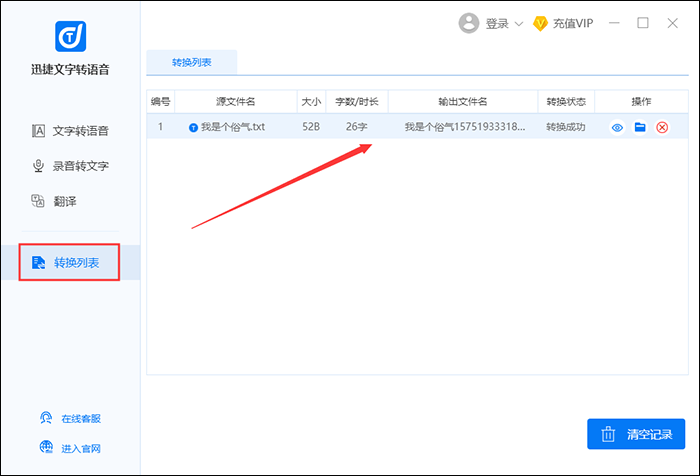Click the 操作 column header
The image size is (700, 476).
tap(641, 101)
